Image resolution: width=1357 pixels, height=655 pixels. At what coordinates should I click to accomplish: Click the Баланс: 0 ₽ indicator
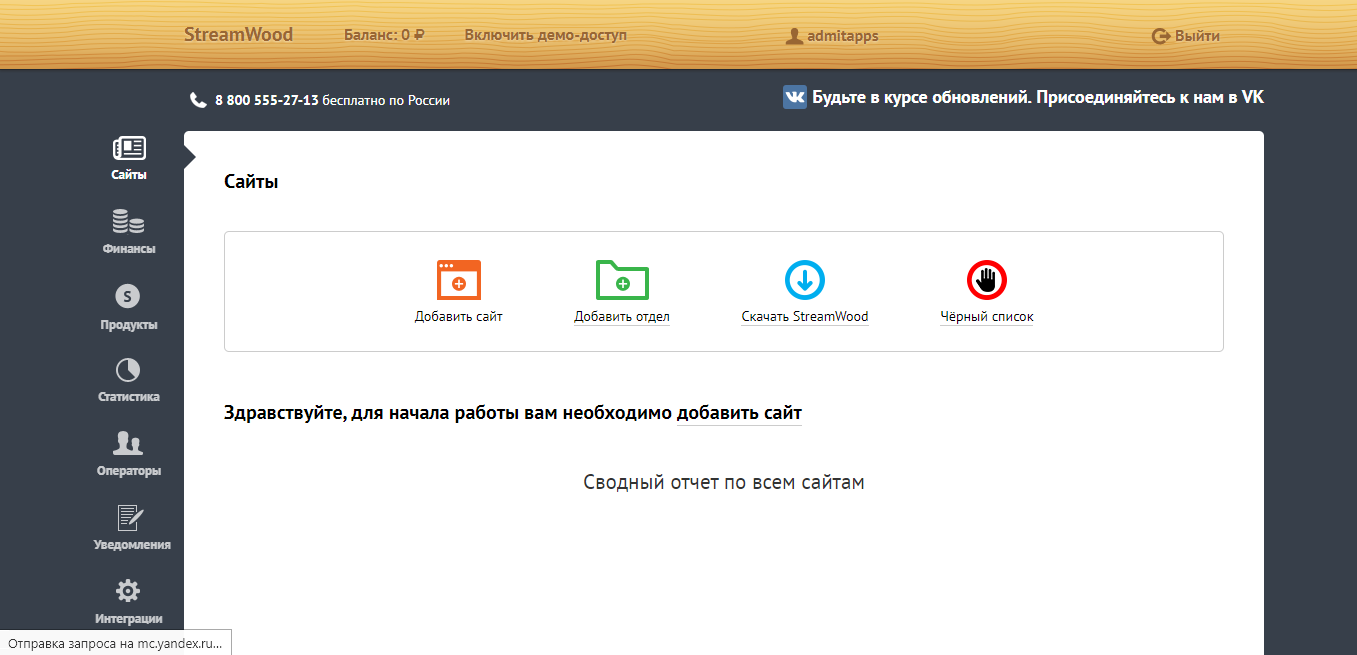[384, 35]
